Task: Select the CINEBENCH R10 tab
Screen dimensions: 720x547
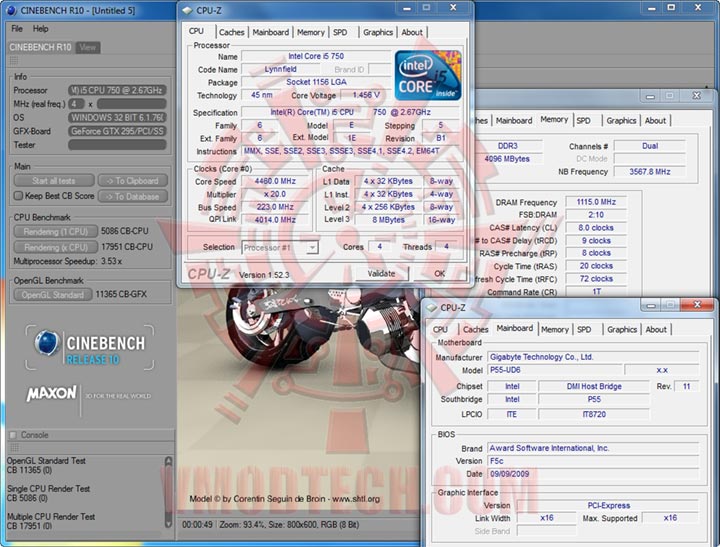Action: (x=40, y=47)
